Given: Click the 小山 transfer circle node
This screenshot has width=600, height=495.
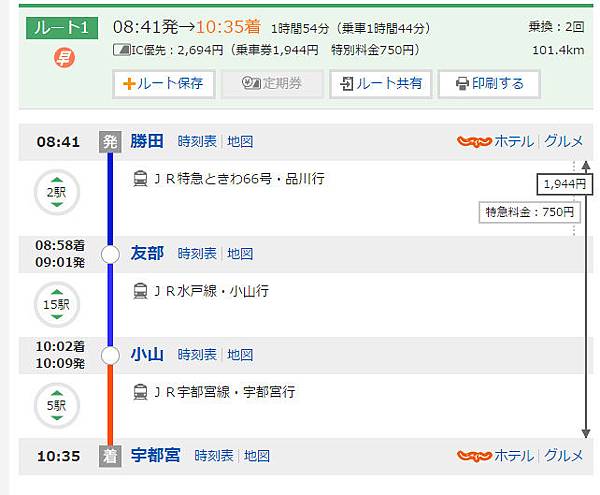Looking at the screenshot, I should tap(110, 355).
